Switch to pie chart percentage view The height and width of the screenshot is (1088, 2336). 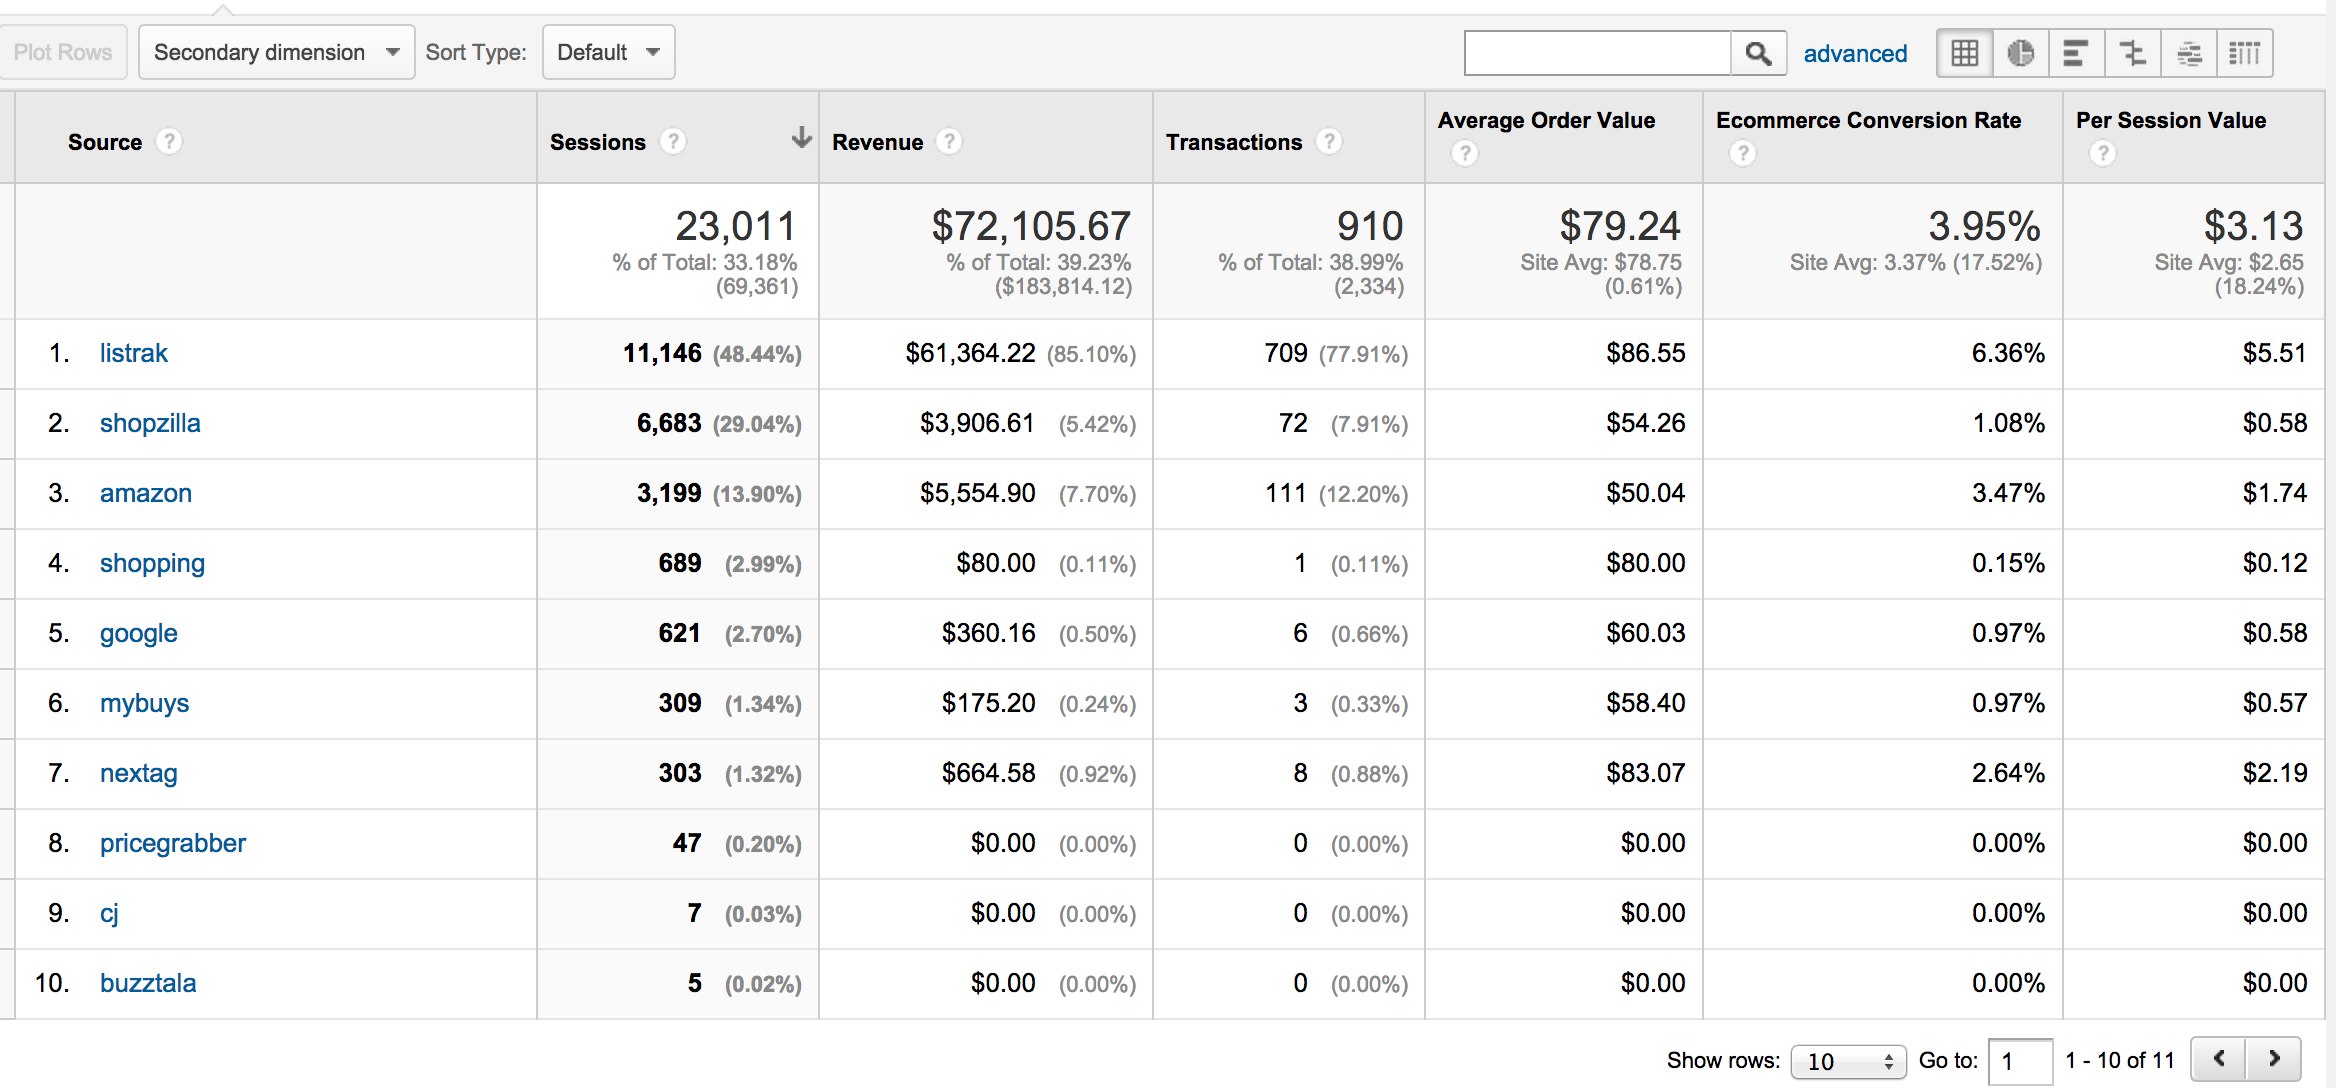click(x=2020, y=53)
